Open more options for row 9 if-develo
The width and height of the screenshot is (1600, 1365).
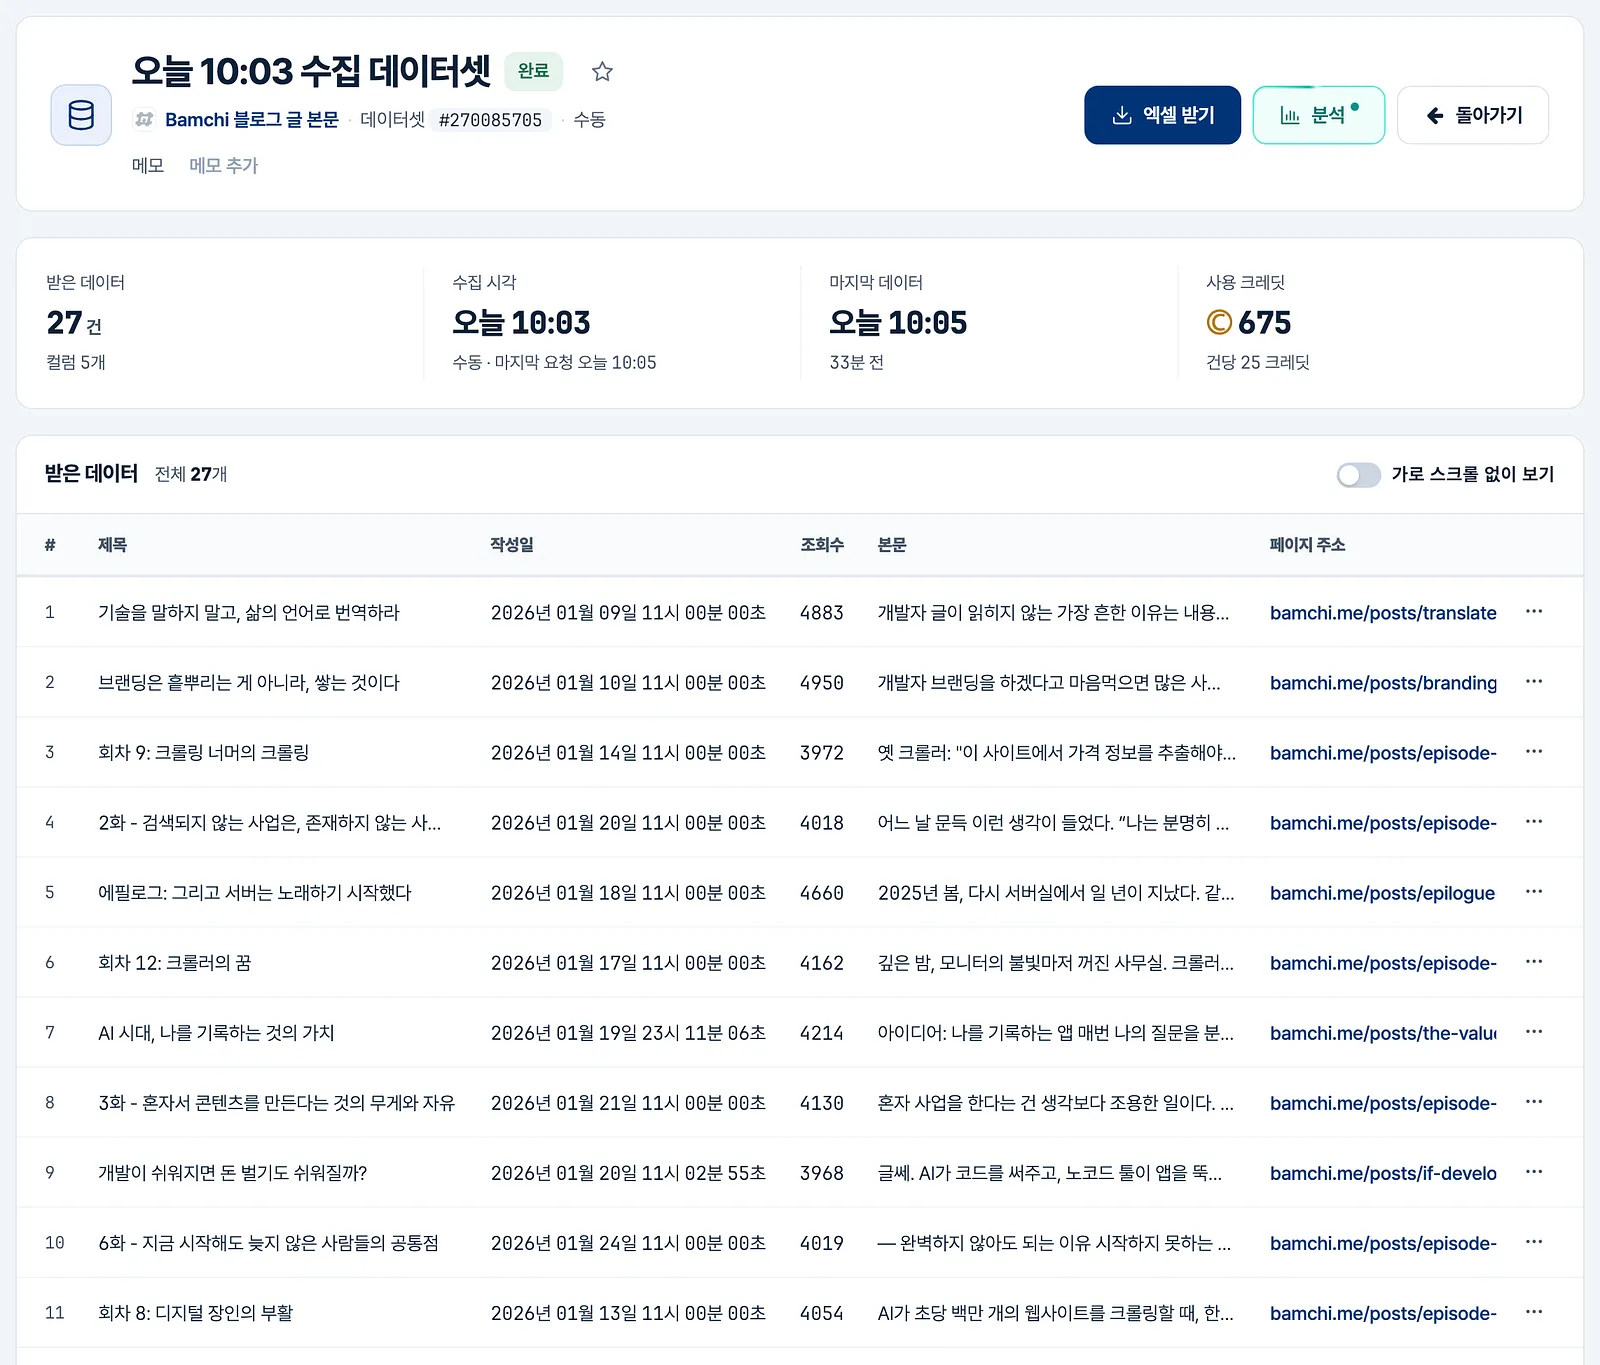point(1534,1171)
